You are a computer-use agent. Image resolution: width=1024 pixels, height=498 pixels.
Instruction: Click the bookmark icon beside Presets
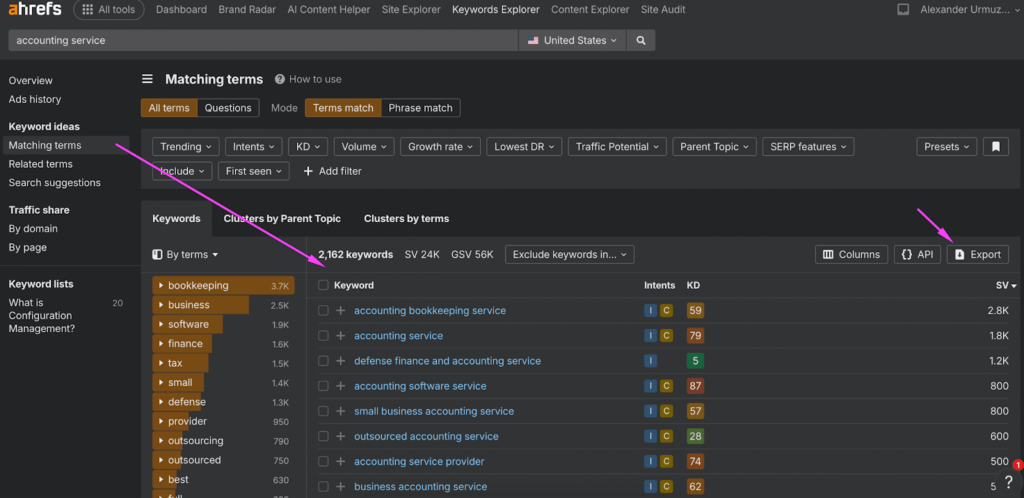pyautogui.click(x=994, y=147)
